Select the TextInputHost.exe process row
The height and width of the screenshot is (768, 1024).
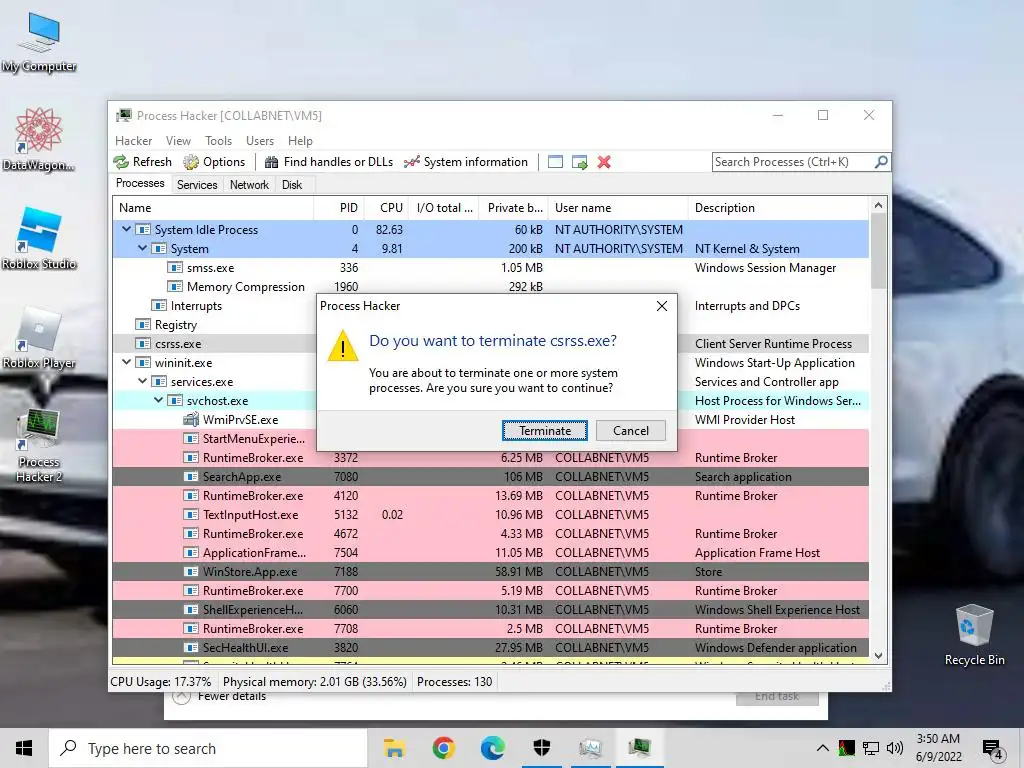(x=491, y=515)
